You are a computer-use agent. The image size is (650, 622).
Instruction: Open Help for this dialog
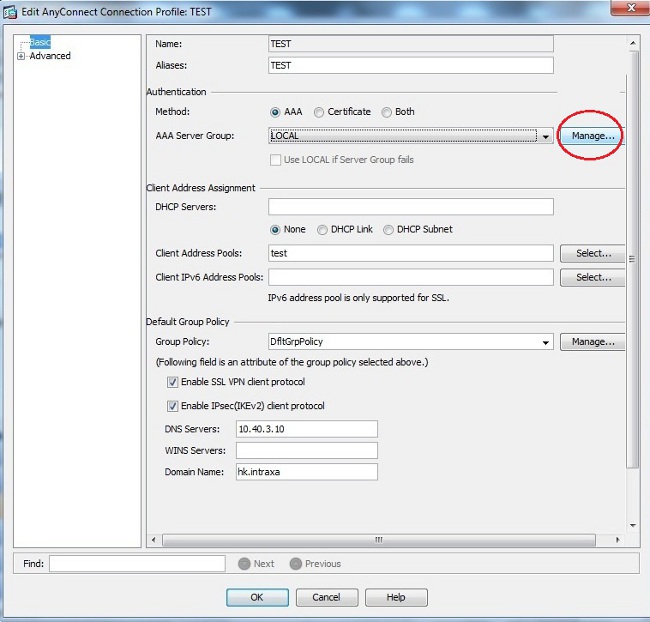[396, 597]
